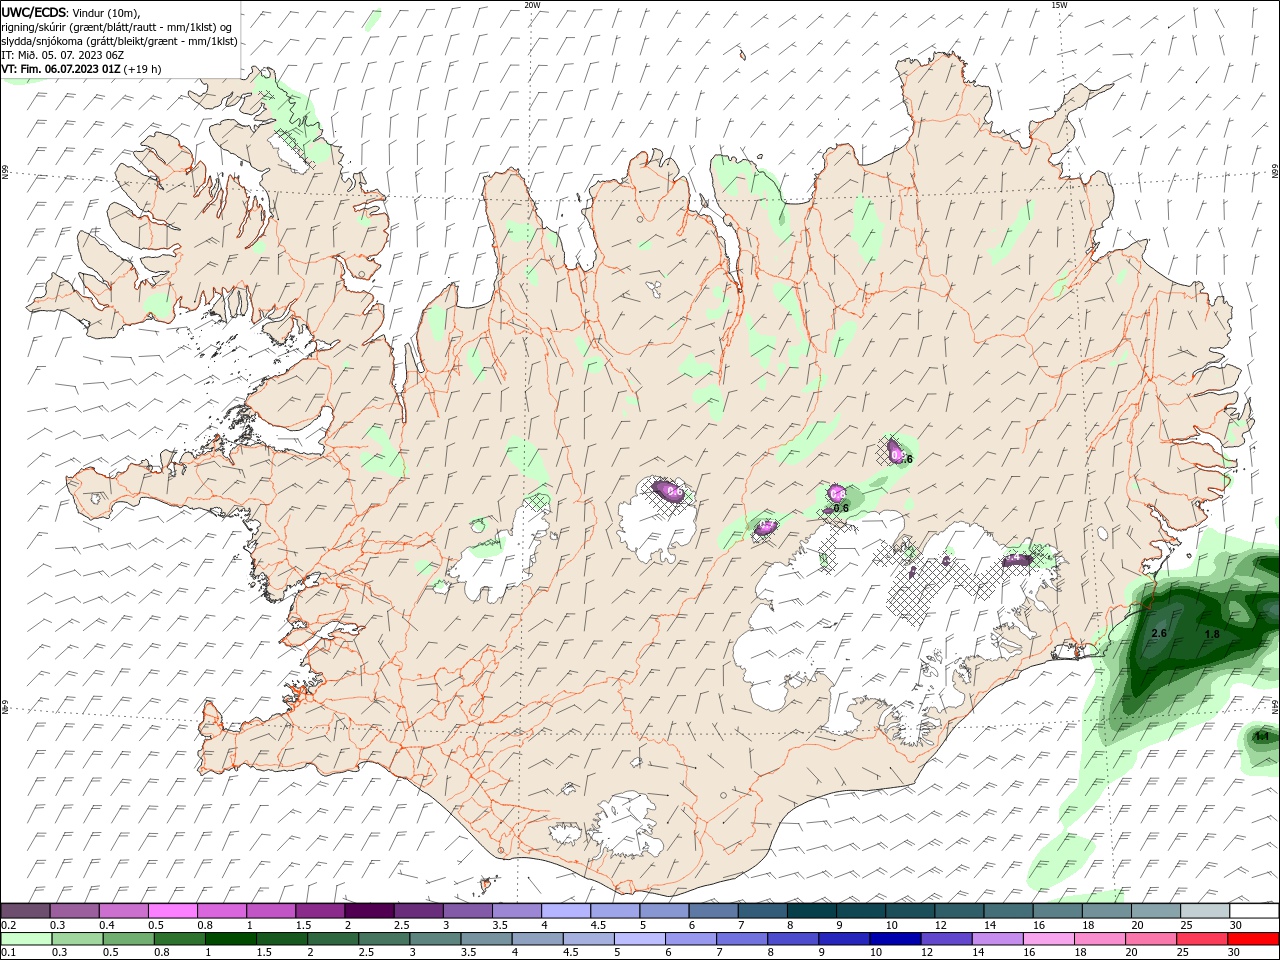Pick the rain legend swatch starting at 2

click(332, 939)
